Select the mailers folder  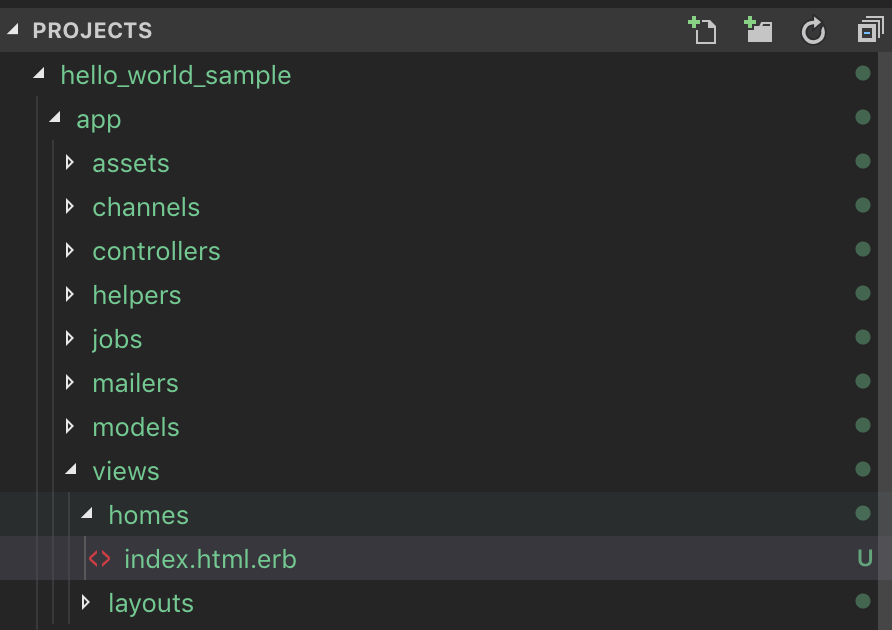(135, 383)
